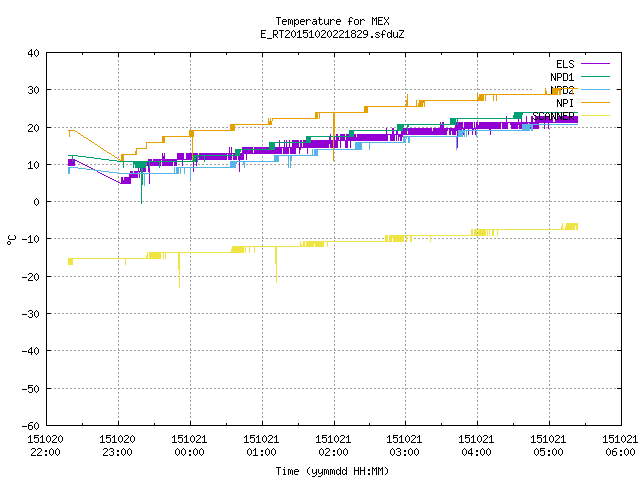The width and height of the screenshot is (640, 480).
Task: Click the orange NPI legend line sample
Action: point(595,102)
